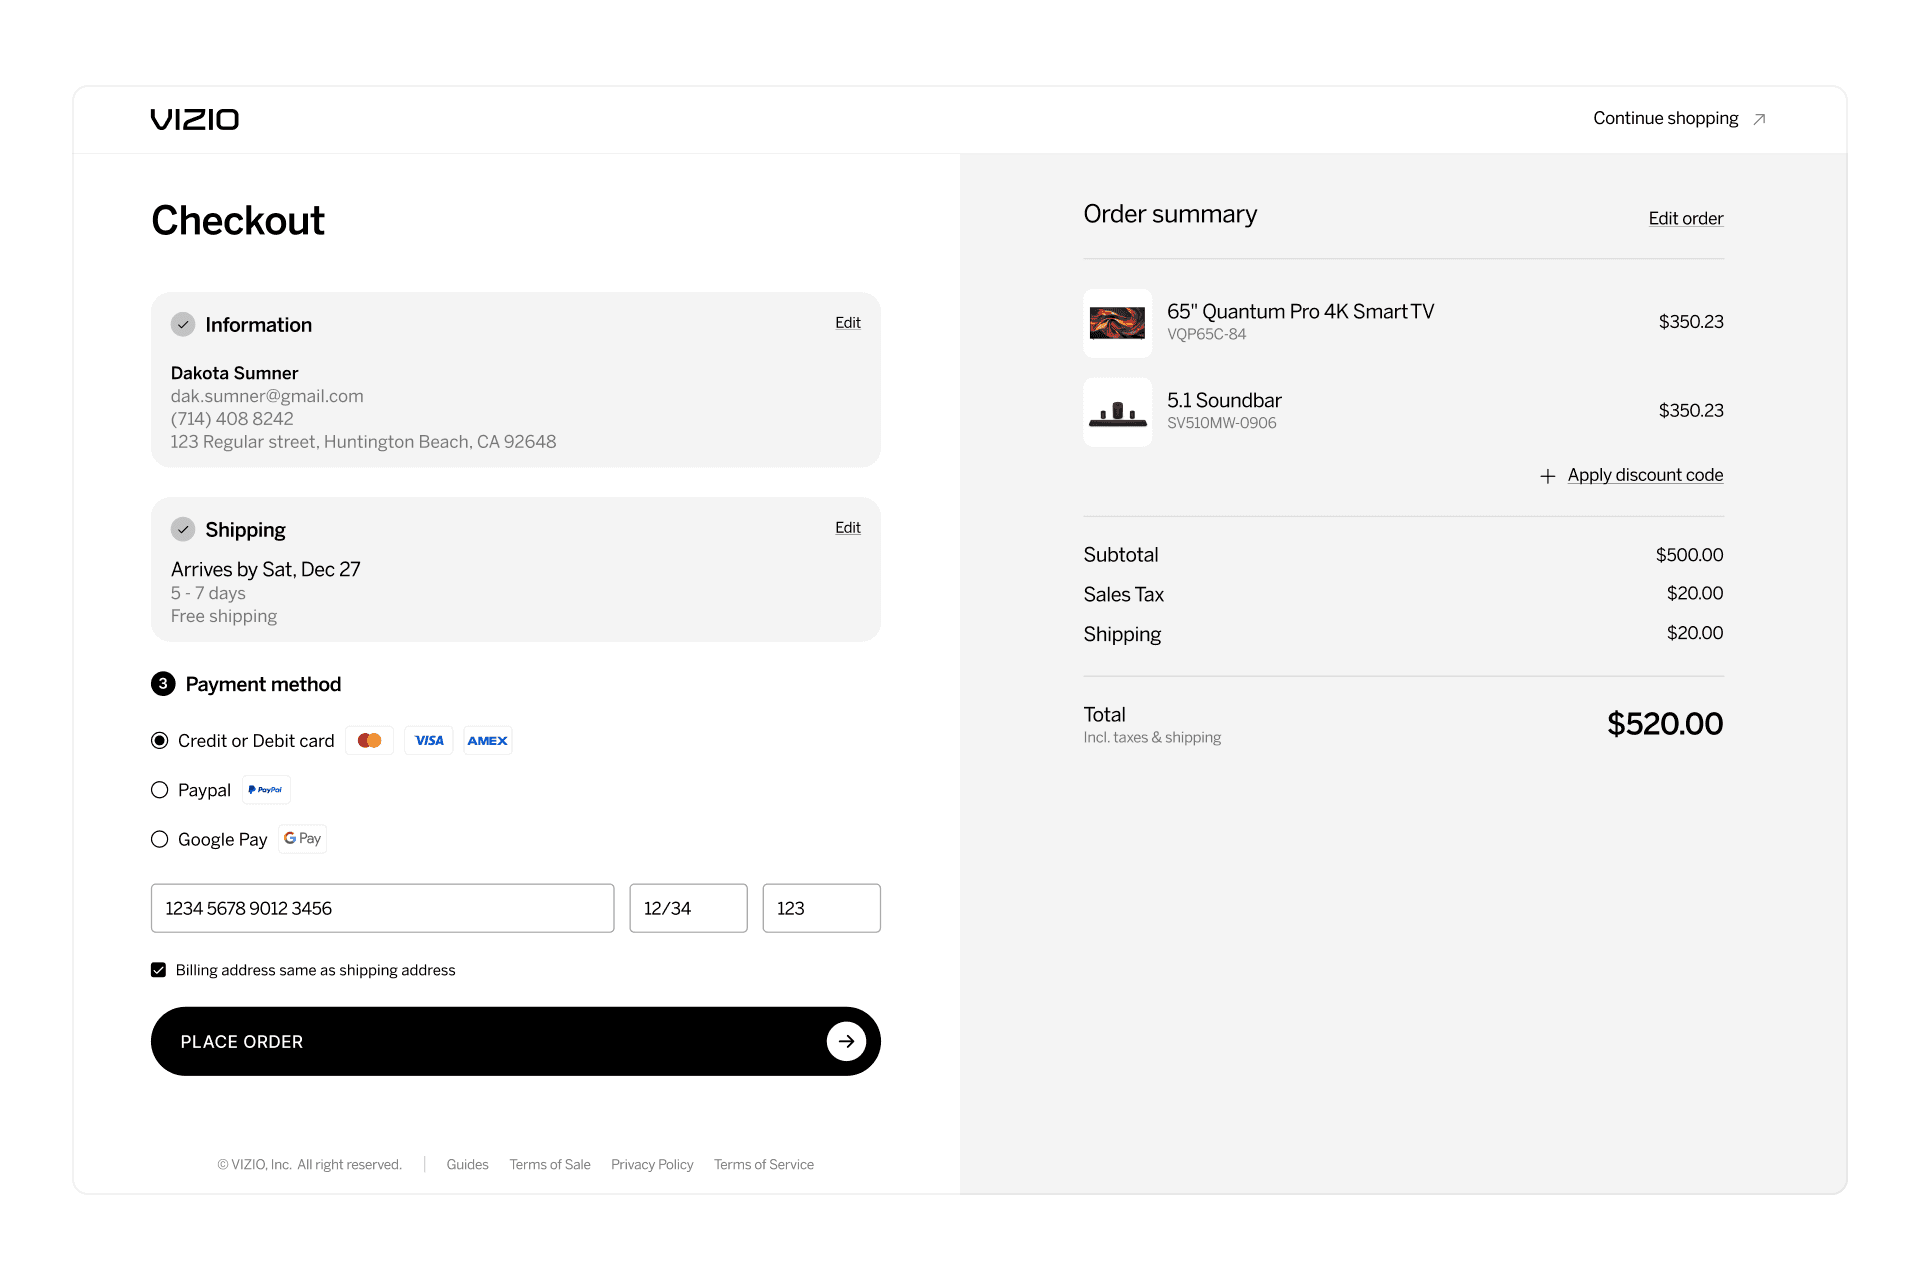The width and height of the screenshot is (1920, 1280).
Task: Choose Google Pay radio button
Action: click(159, 839)
